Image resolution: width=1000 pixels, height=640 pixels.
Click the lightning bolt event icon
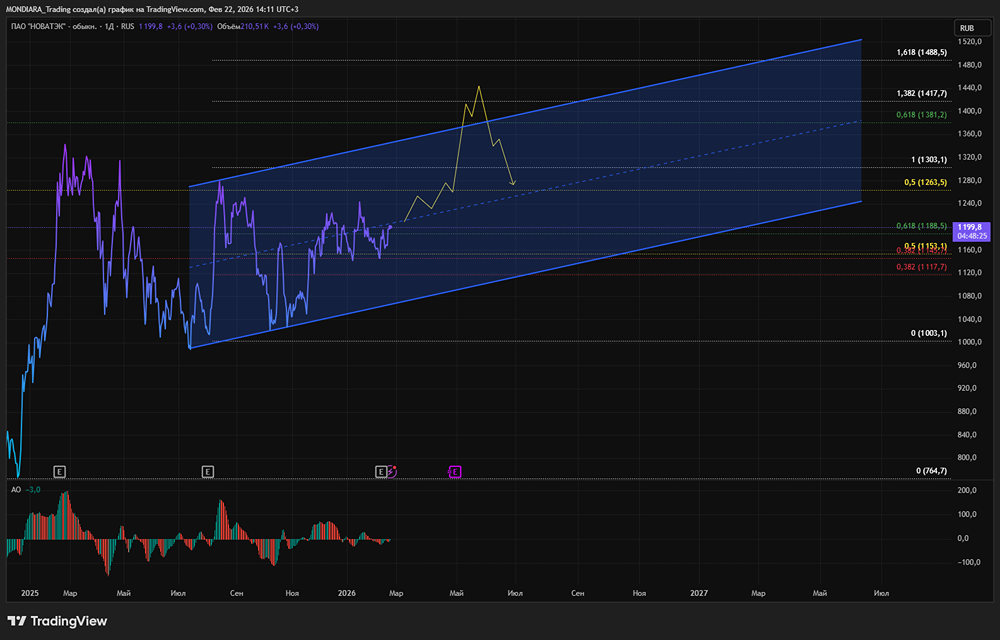(392, 472)
